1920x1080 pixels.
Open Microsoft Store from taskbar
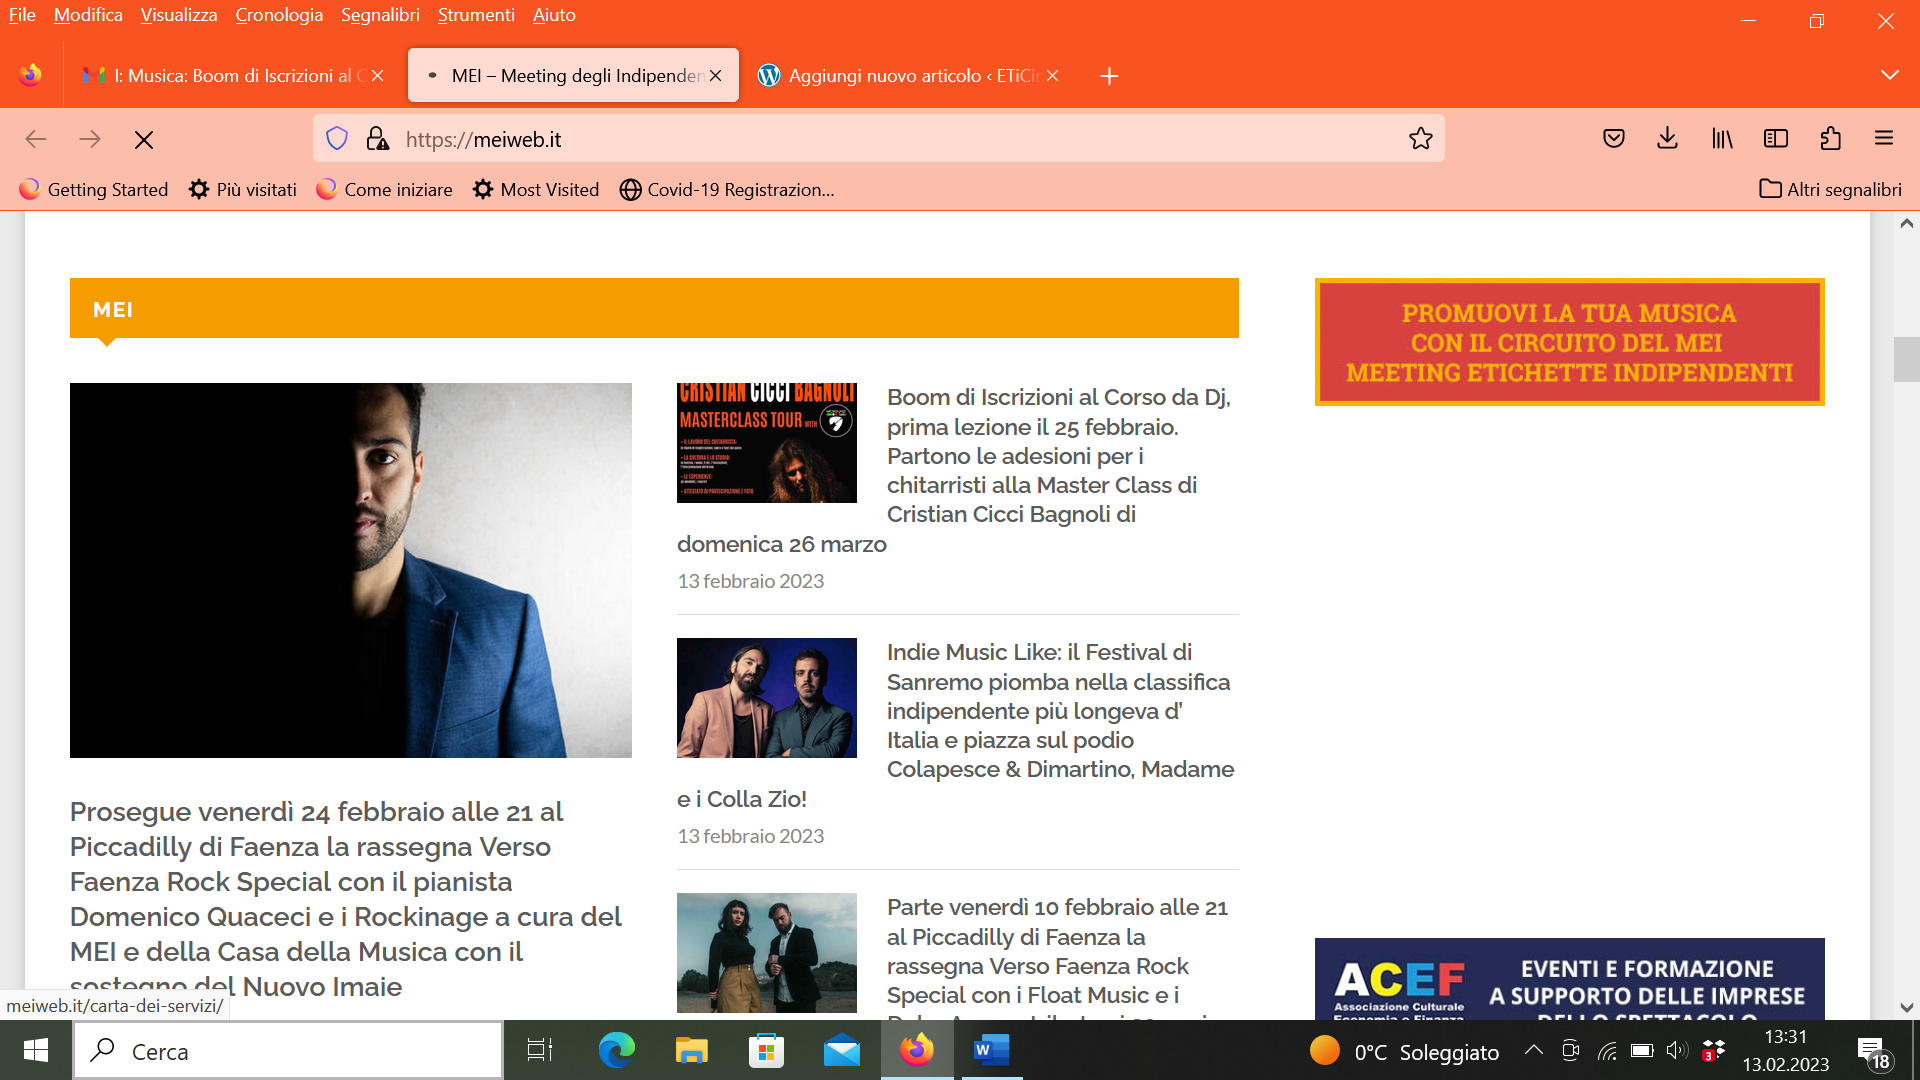click(767, 1050)
